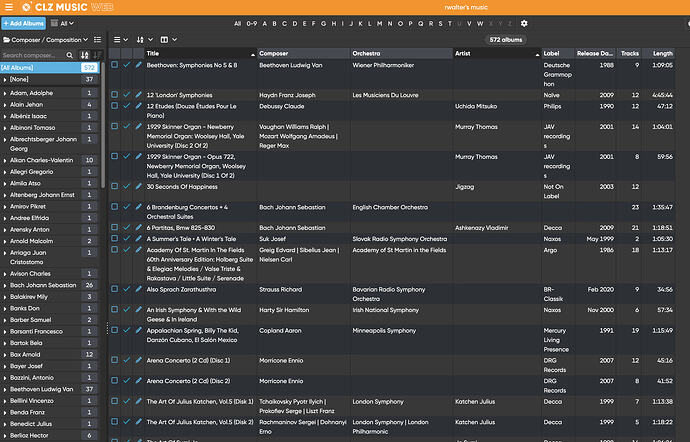Filter albums by letter M
The height and width of the screenshot is (442, 690).
pyautogui.click(x=379, y=24)
